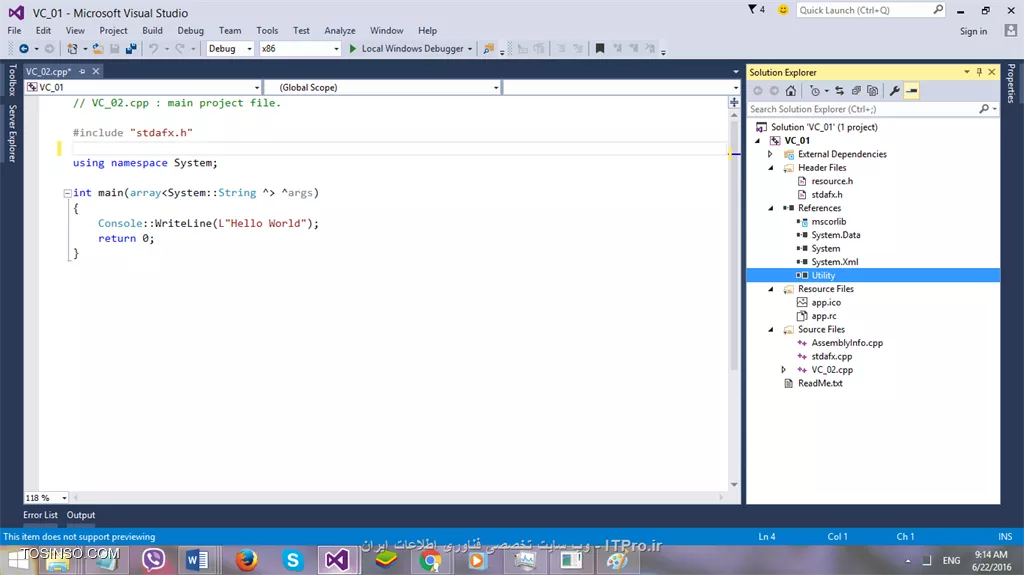The height and width of the screenshot is (575, 1024).
Task: Toggle the Preview Selected Items button
Action: point(912,91)
